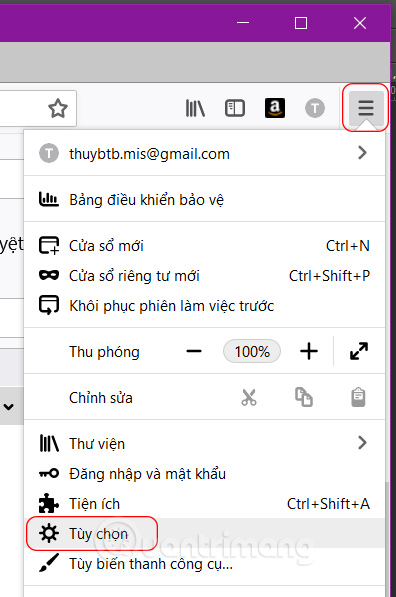Open Thư viện menu item

pyautogui.click(x=204, y=444)
